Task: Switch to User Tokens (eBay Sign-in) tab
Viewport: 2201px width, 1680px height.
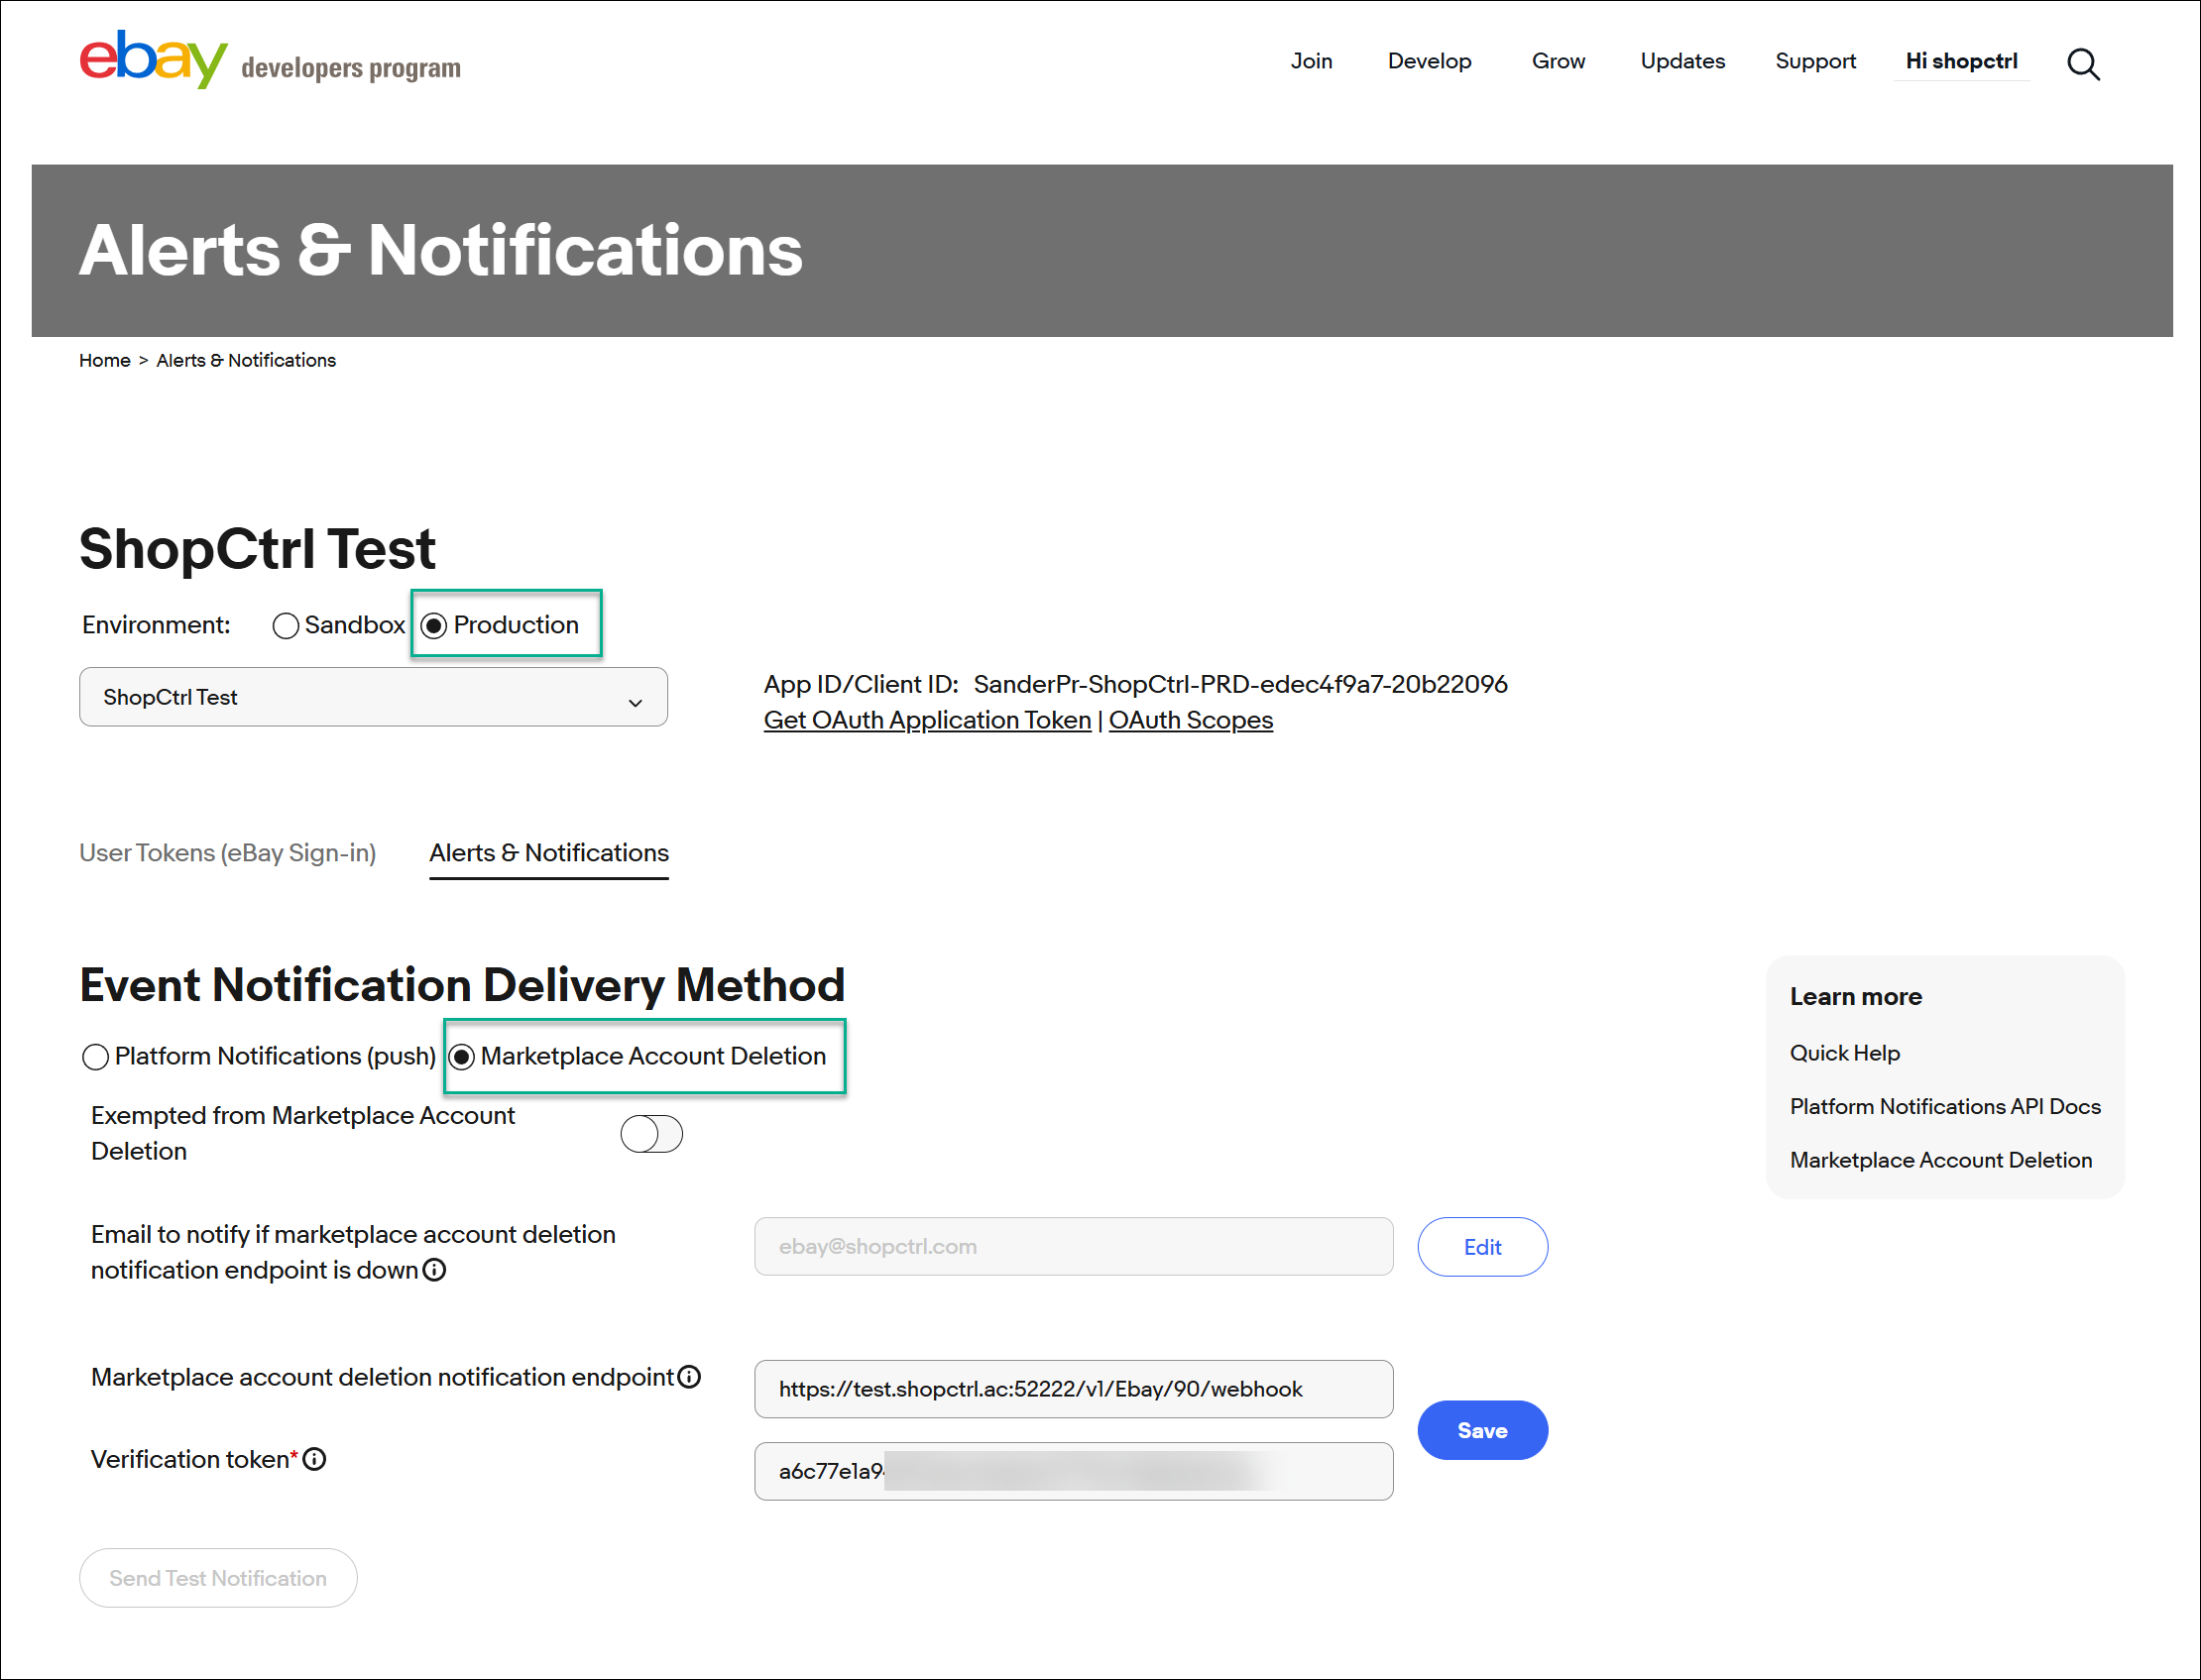Action: coord(228,853)
